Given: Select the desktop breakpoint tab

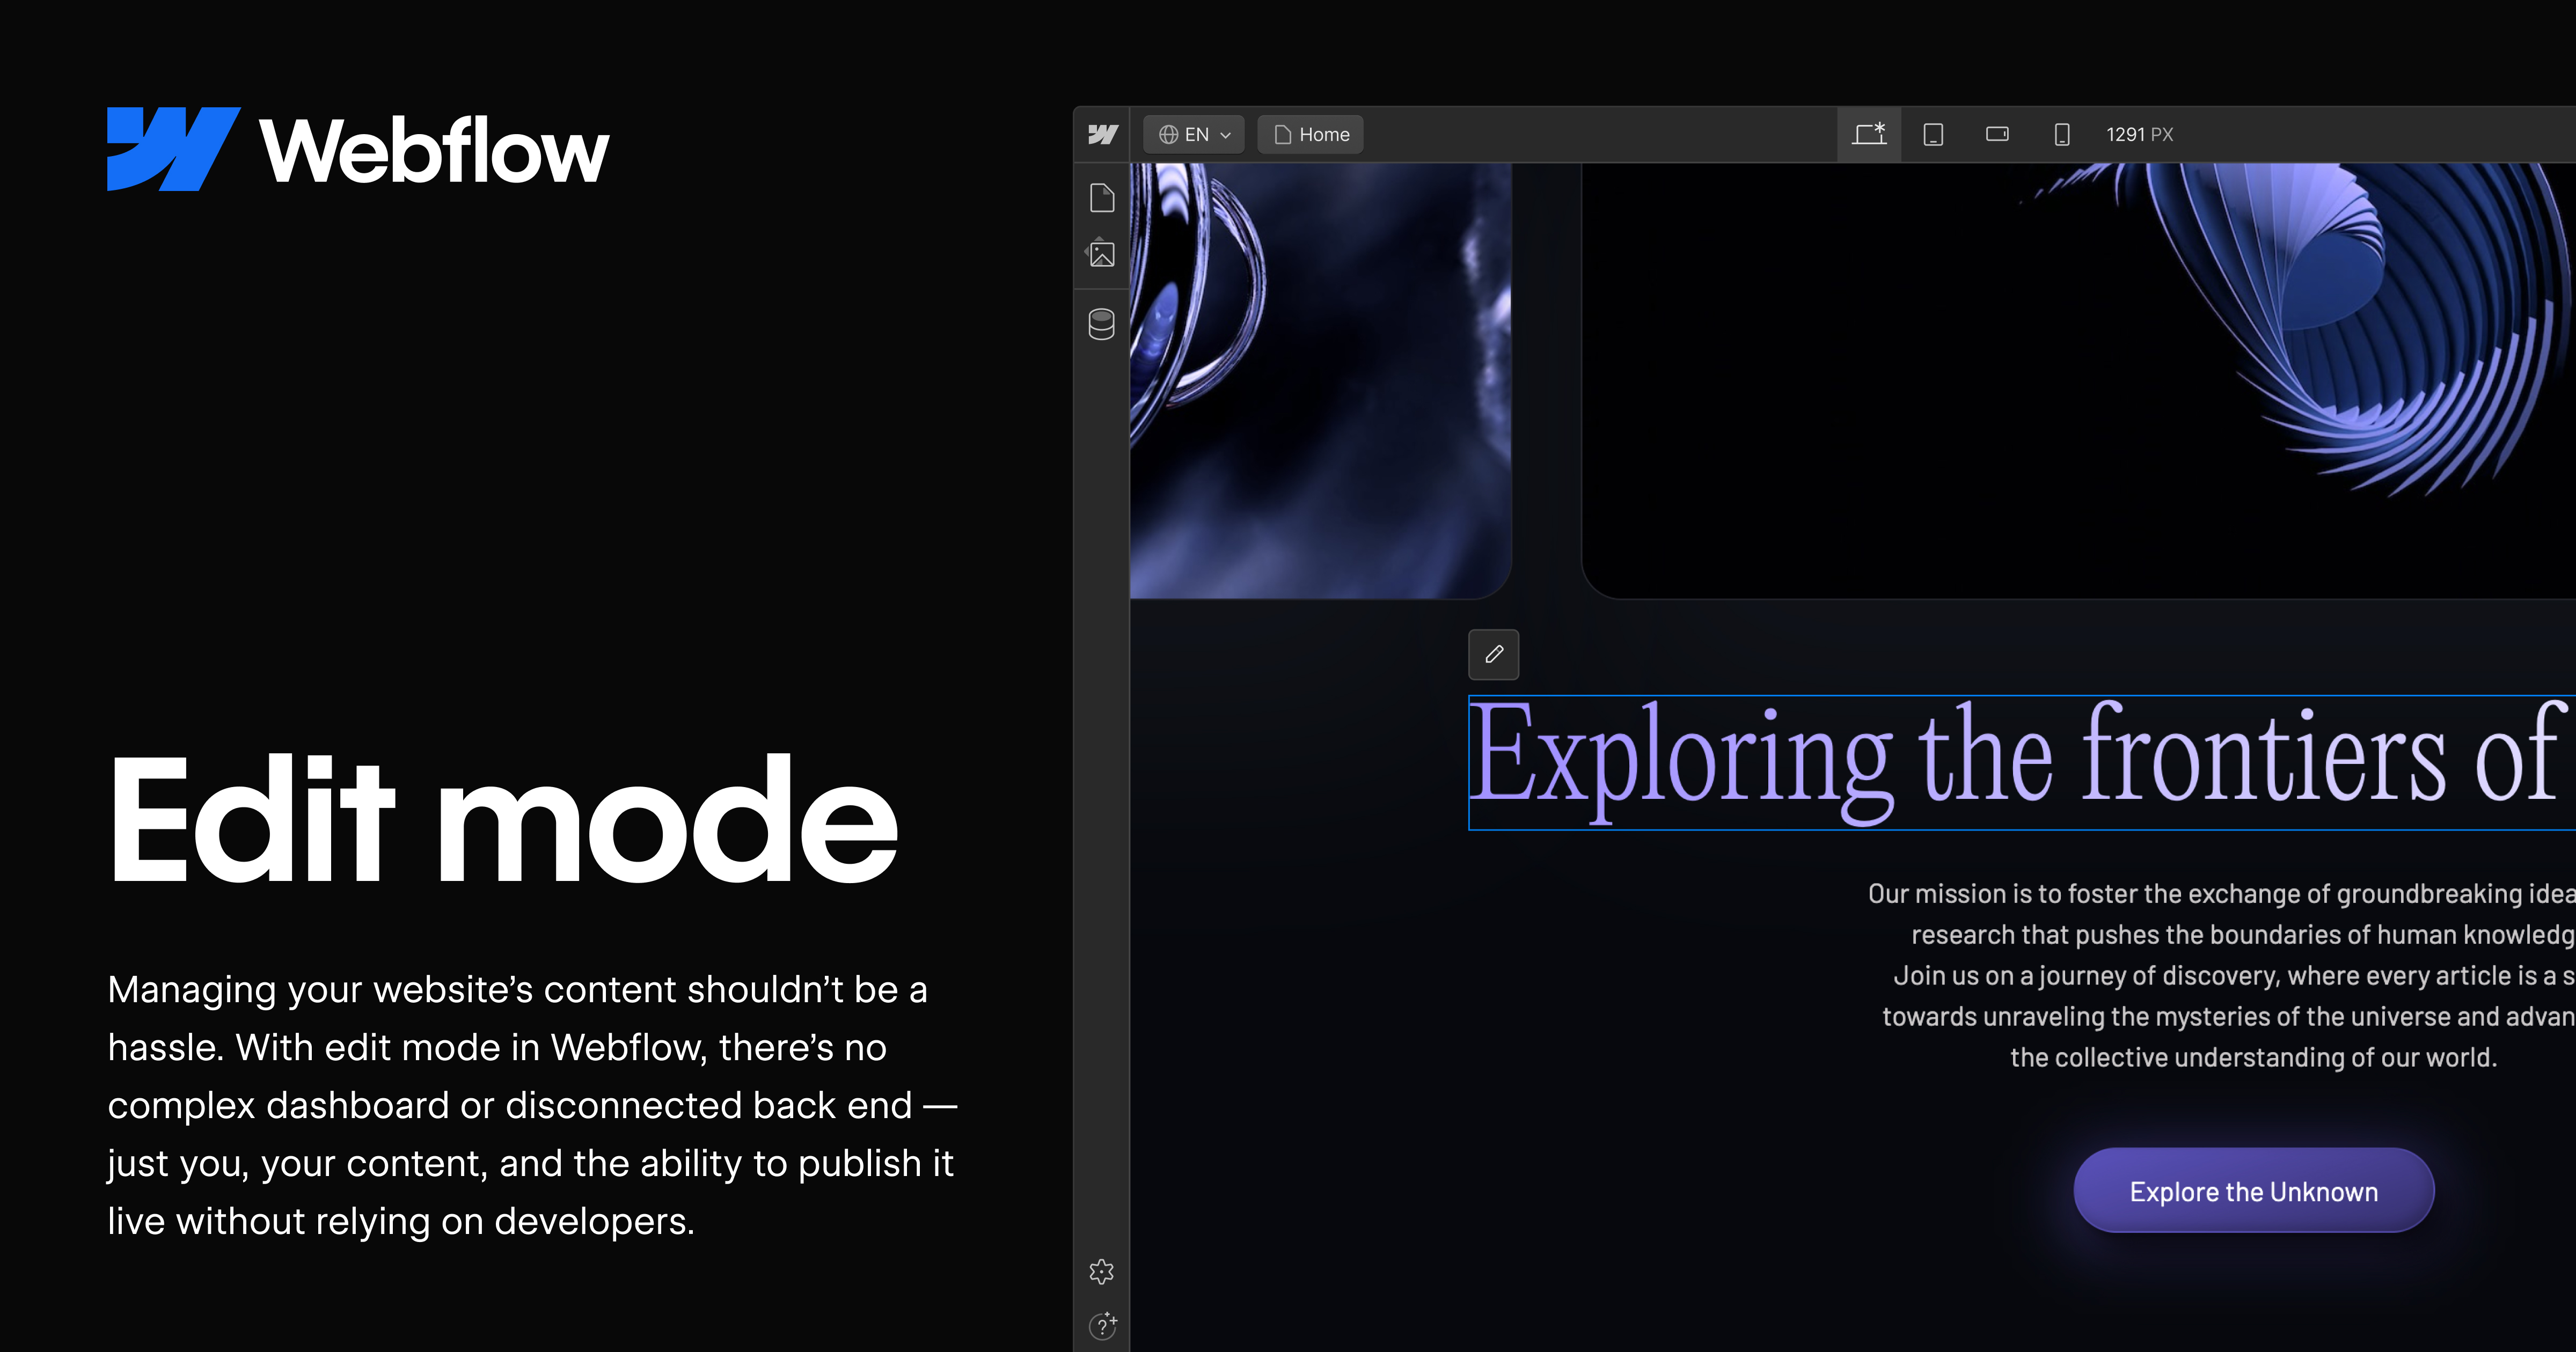Looking at the screenshot, I should (1869, 133).
